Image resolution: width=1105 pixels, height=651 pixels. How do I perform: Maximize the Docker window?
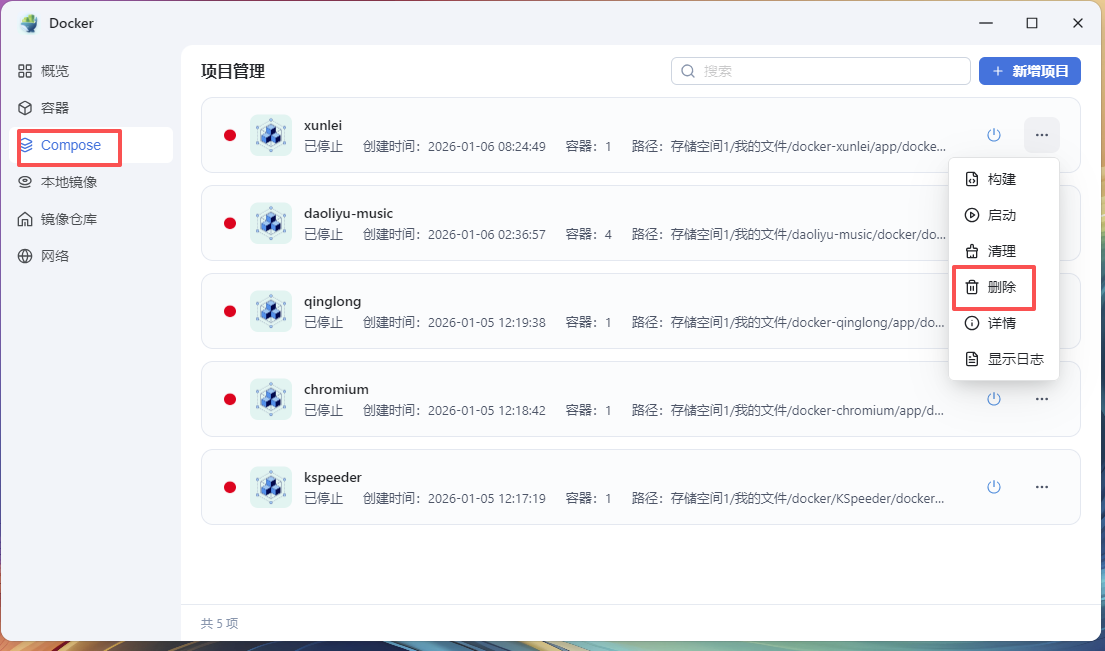tap(1032, 23)
